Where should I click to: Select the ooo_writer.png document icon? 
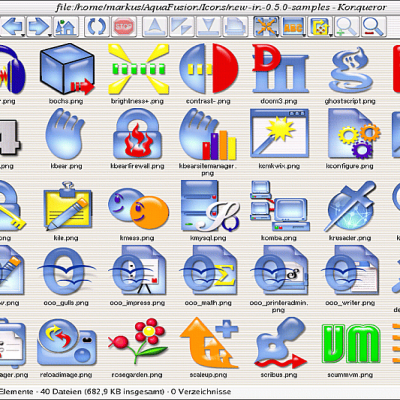[351, 270]
